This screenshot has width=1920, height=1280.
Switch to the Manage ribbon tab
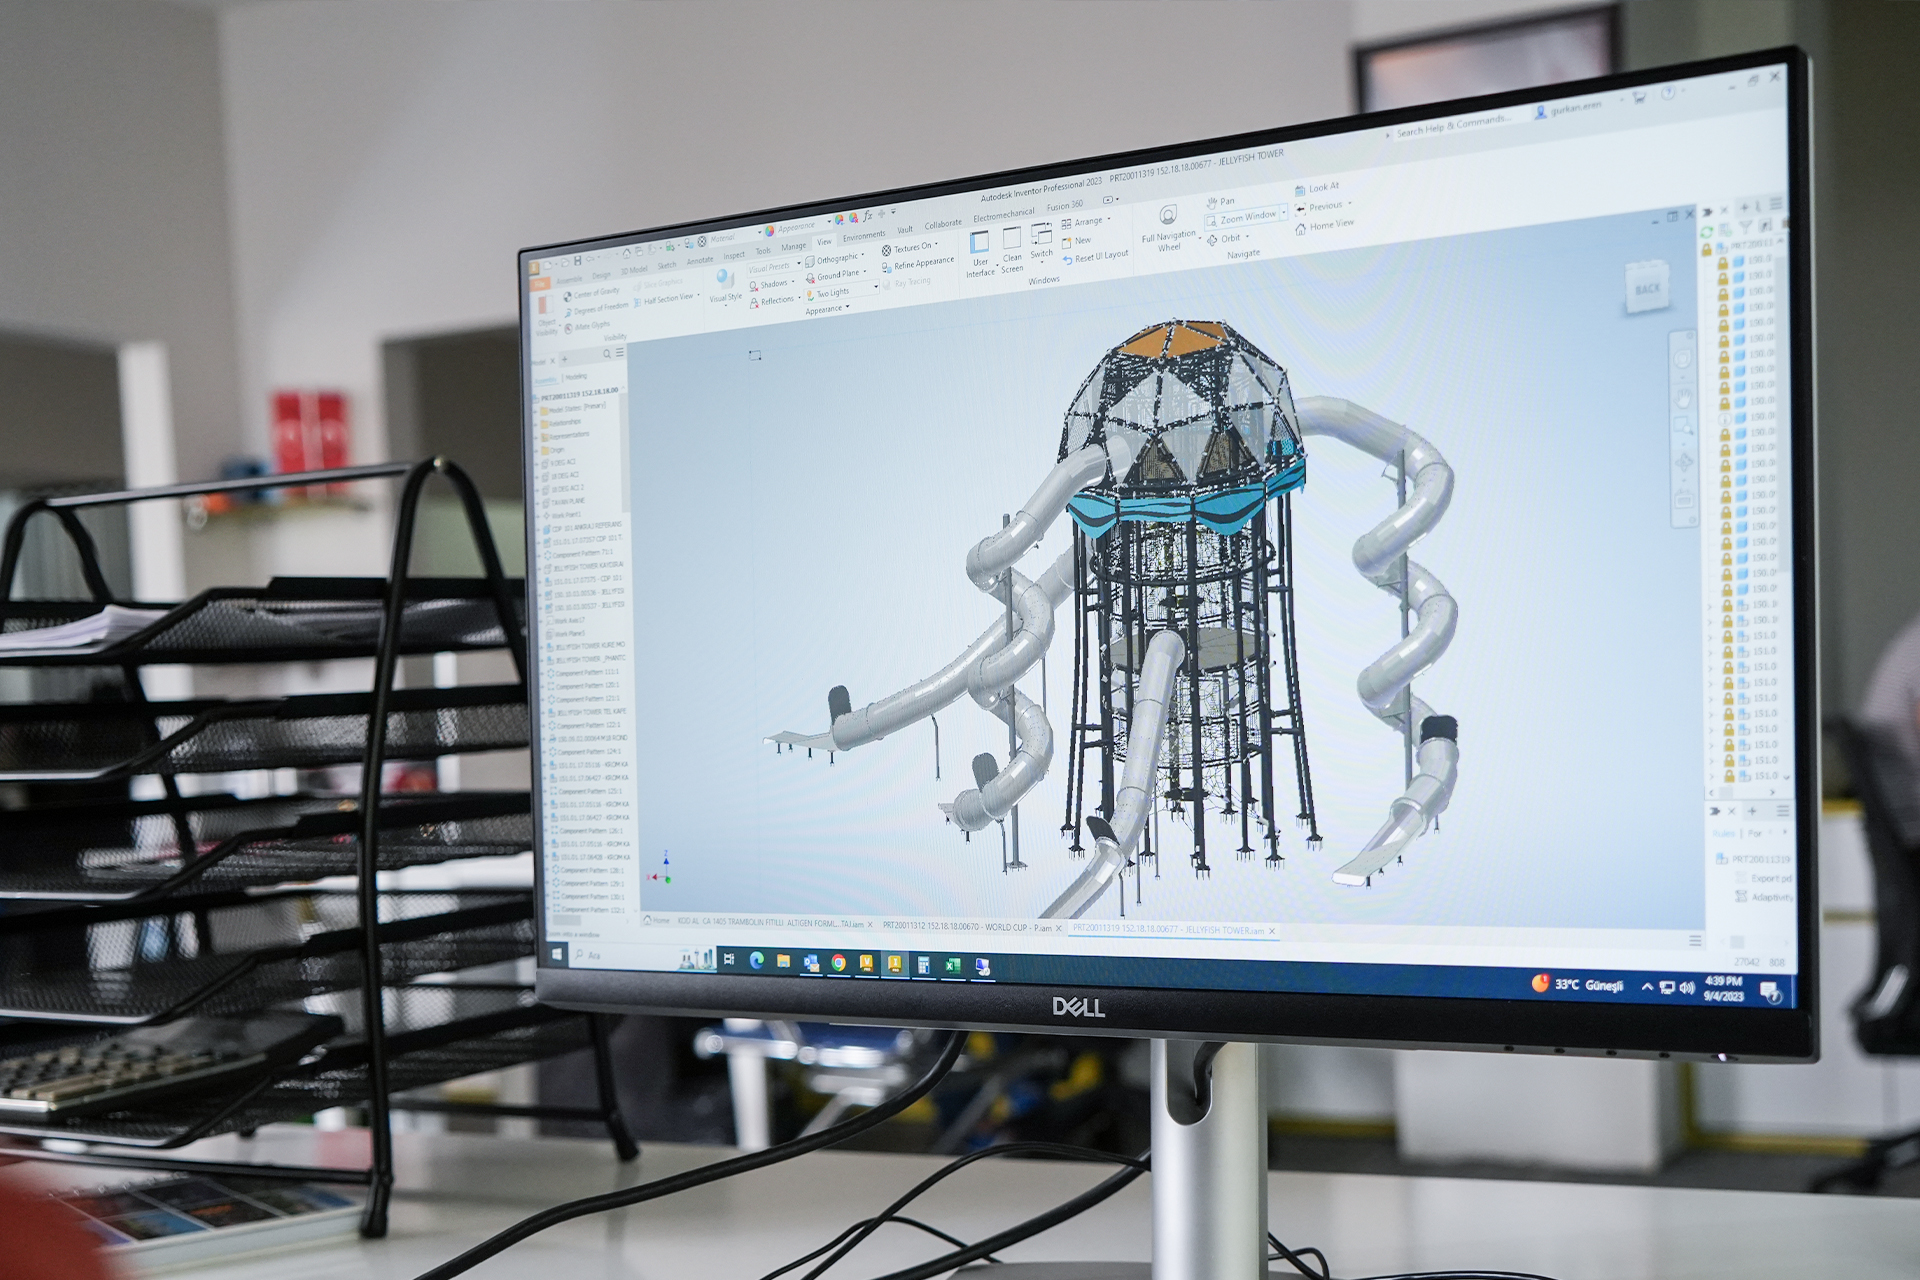pos(793,247)
